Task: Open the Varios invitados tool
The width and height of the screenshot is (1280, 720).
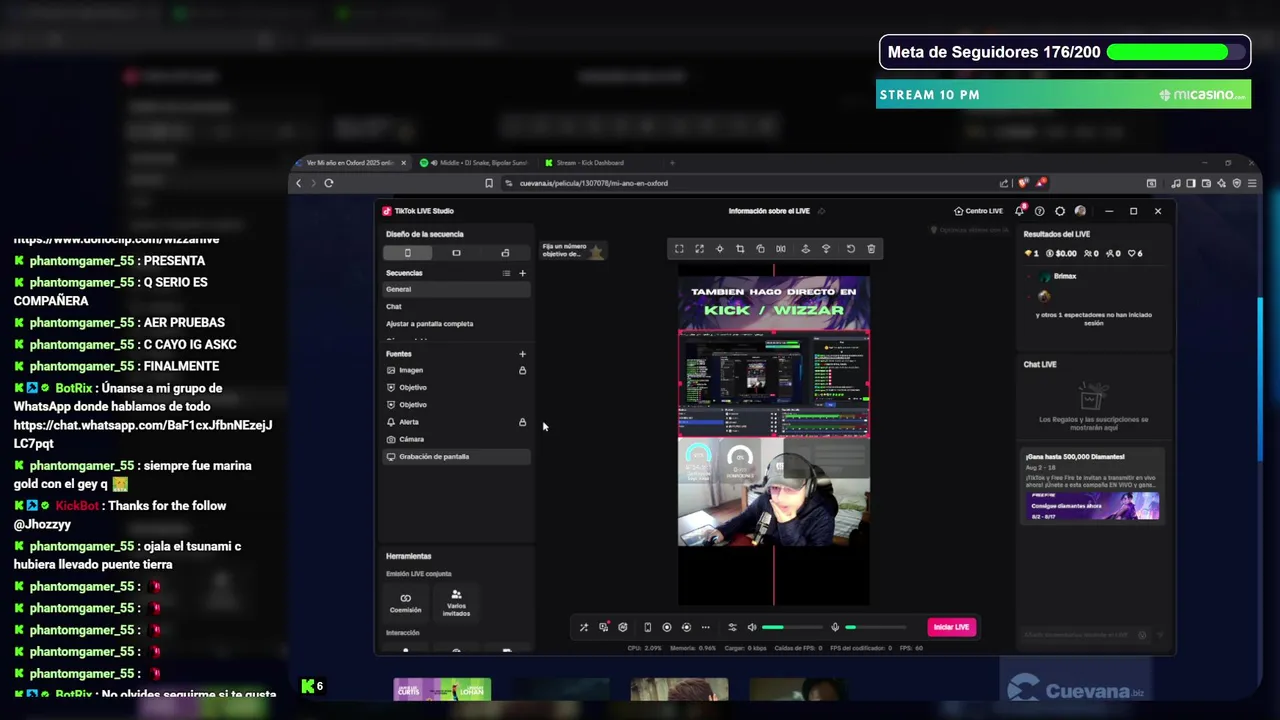Action: click(x=456, y=602)
